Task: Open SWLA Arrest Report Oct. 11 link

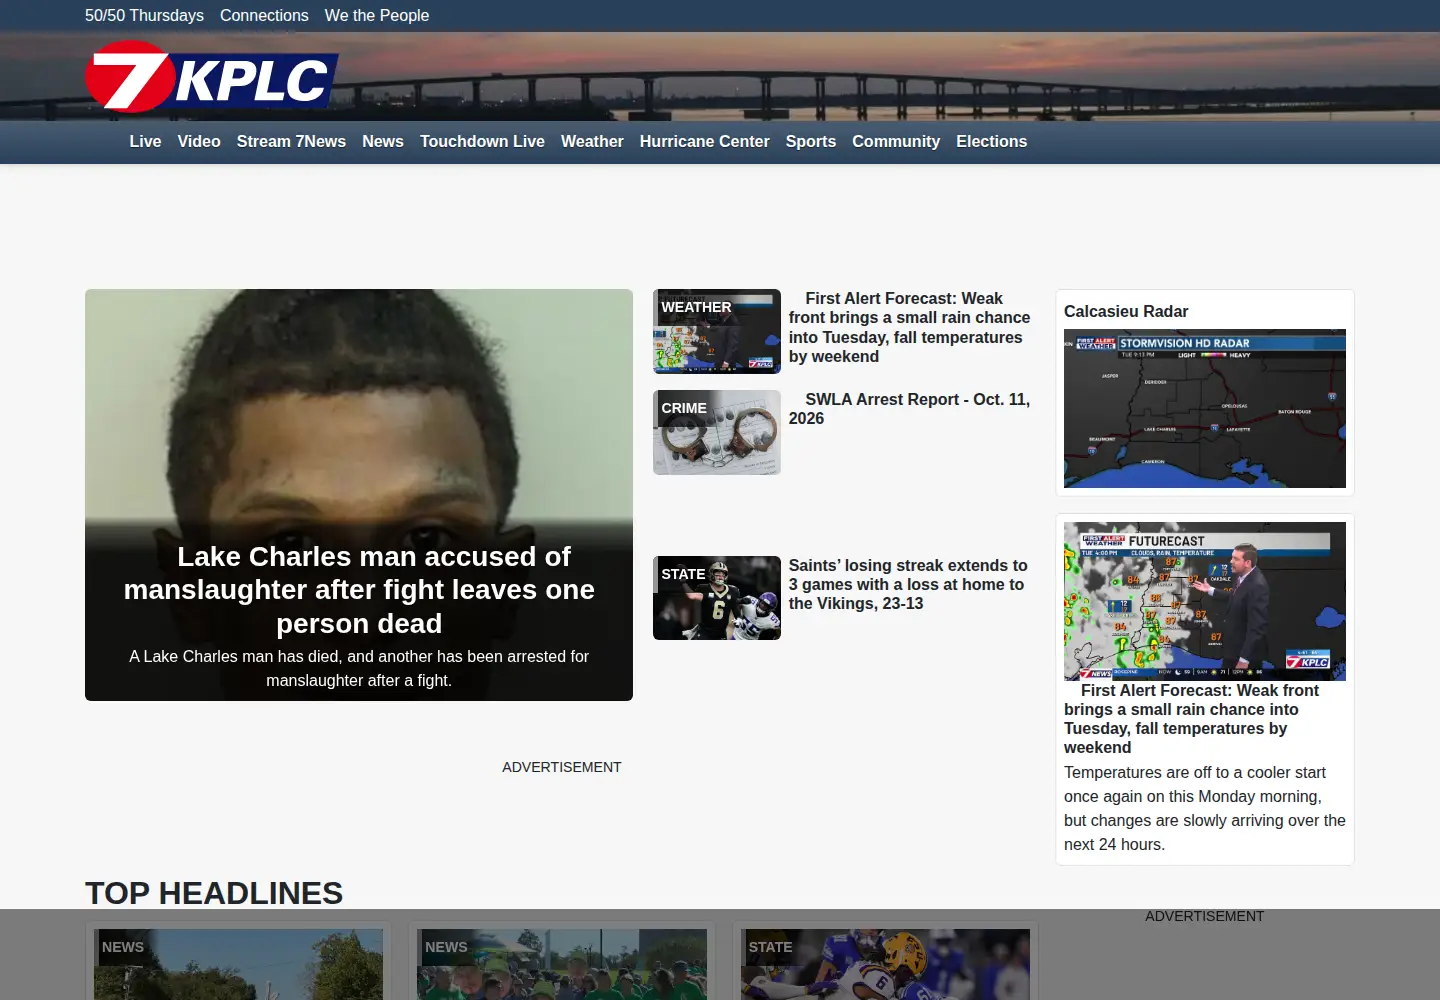Action: point(909,409)
